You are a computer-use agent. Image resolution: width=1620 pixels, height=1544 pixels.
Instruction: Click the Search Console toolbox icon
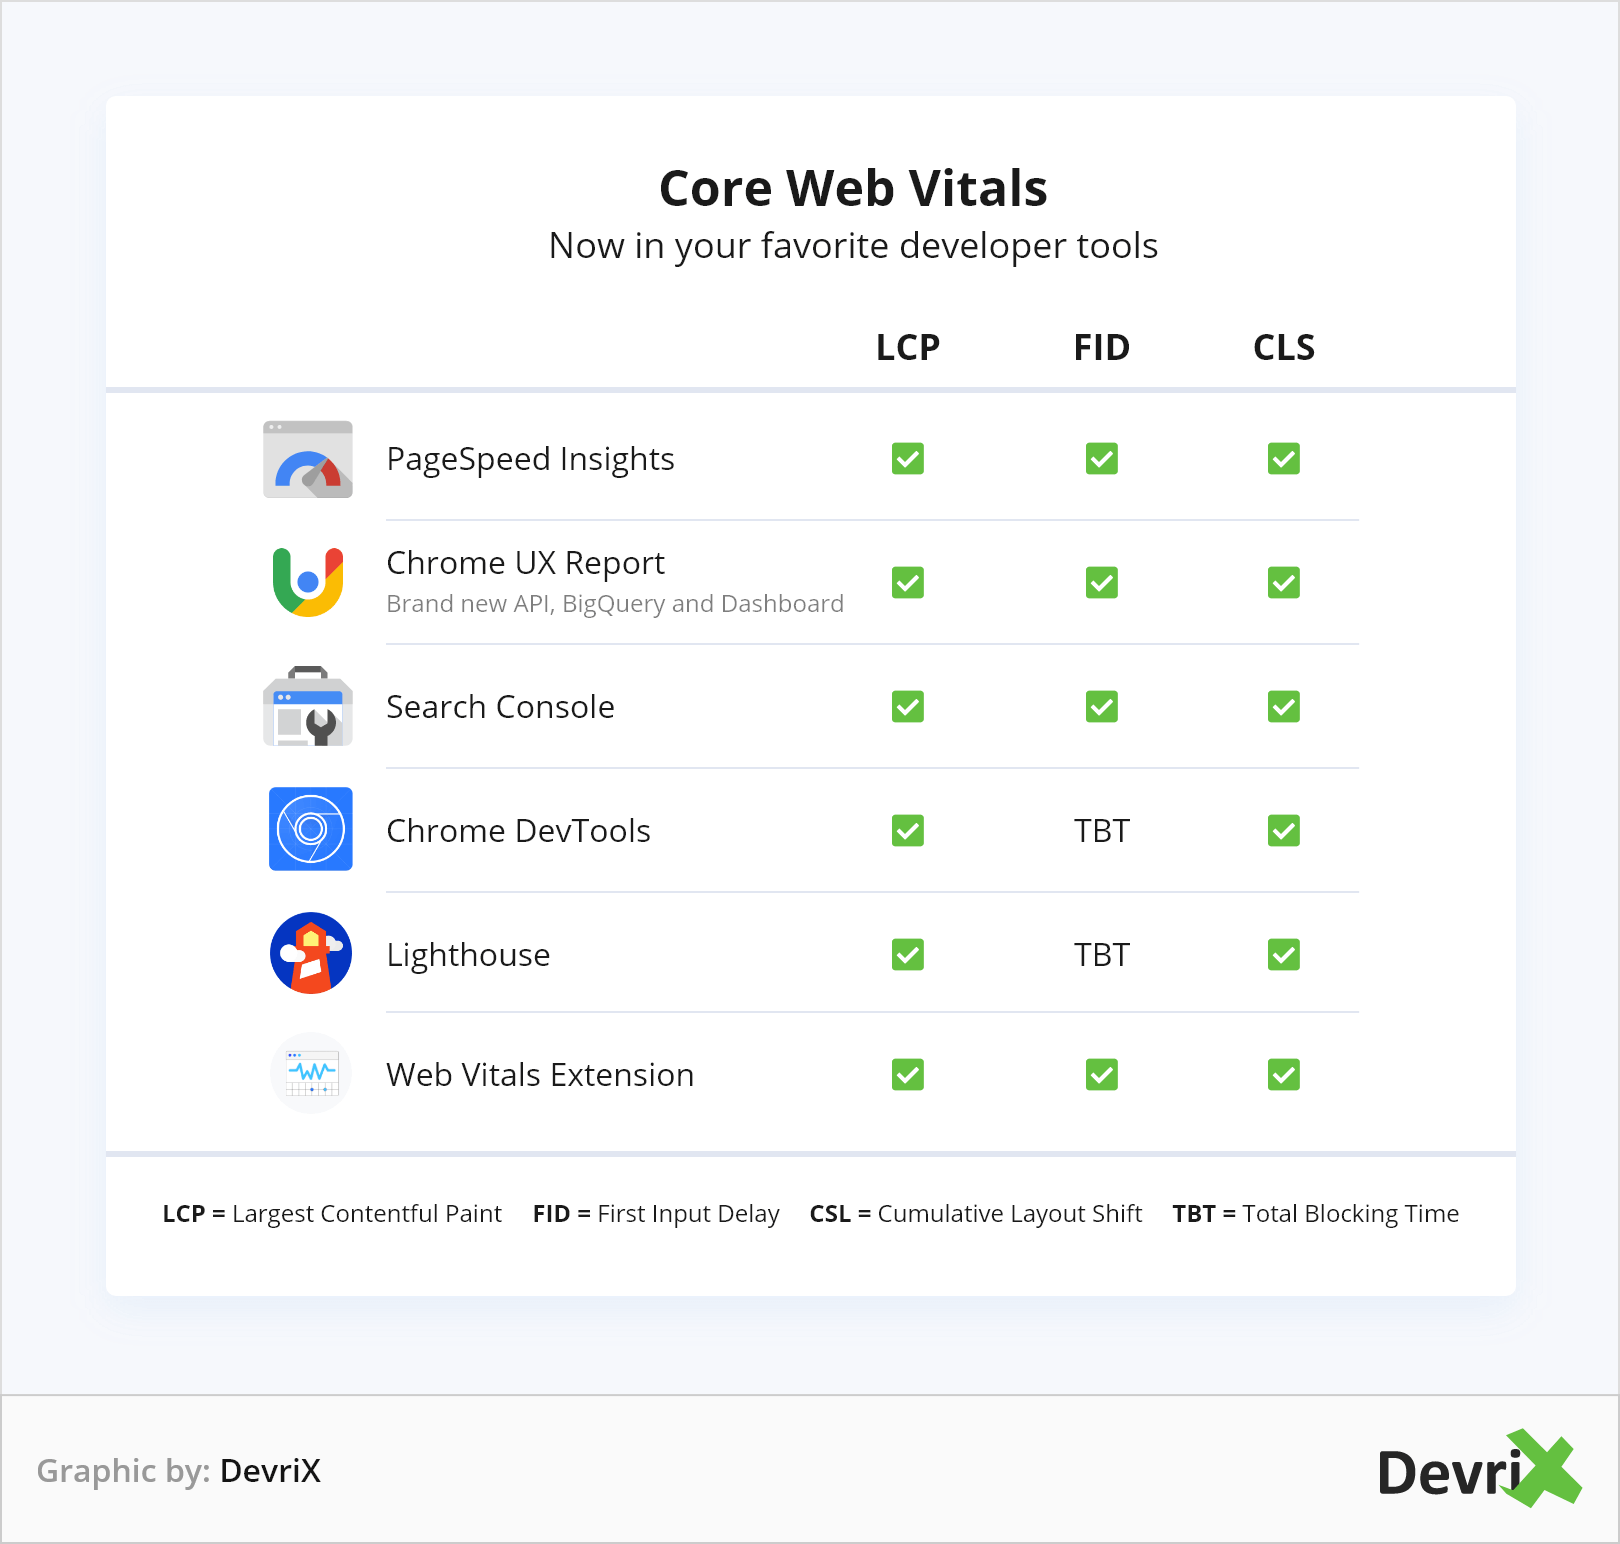(x=308, y=706)
